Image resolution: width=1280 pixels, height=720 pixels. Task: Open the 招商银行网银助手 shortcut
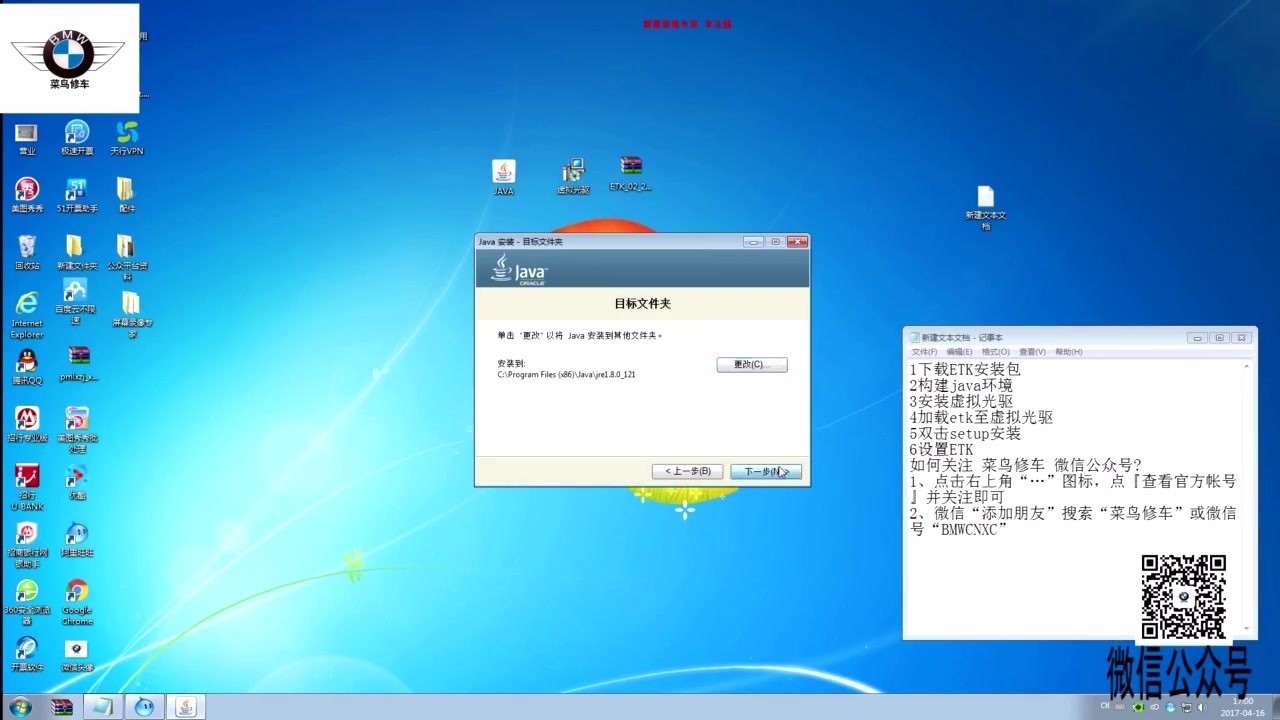(x=27, y=545)
